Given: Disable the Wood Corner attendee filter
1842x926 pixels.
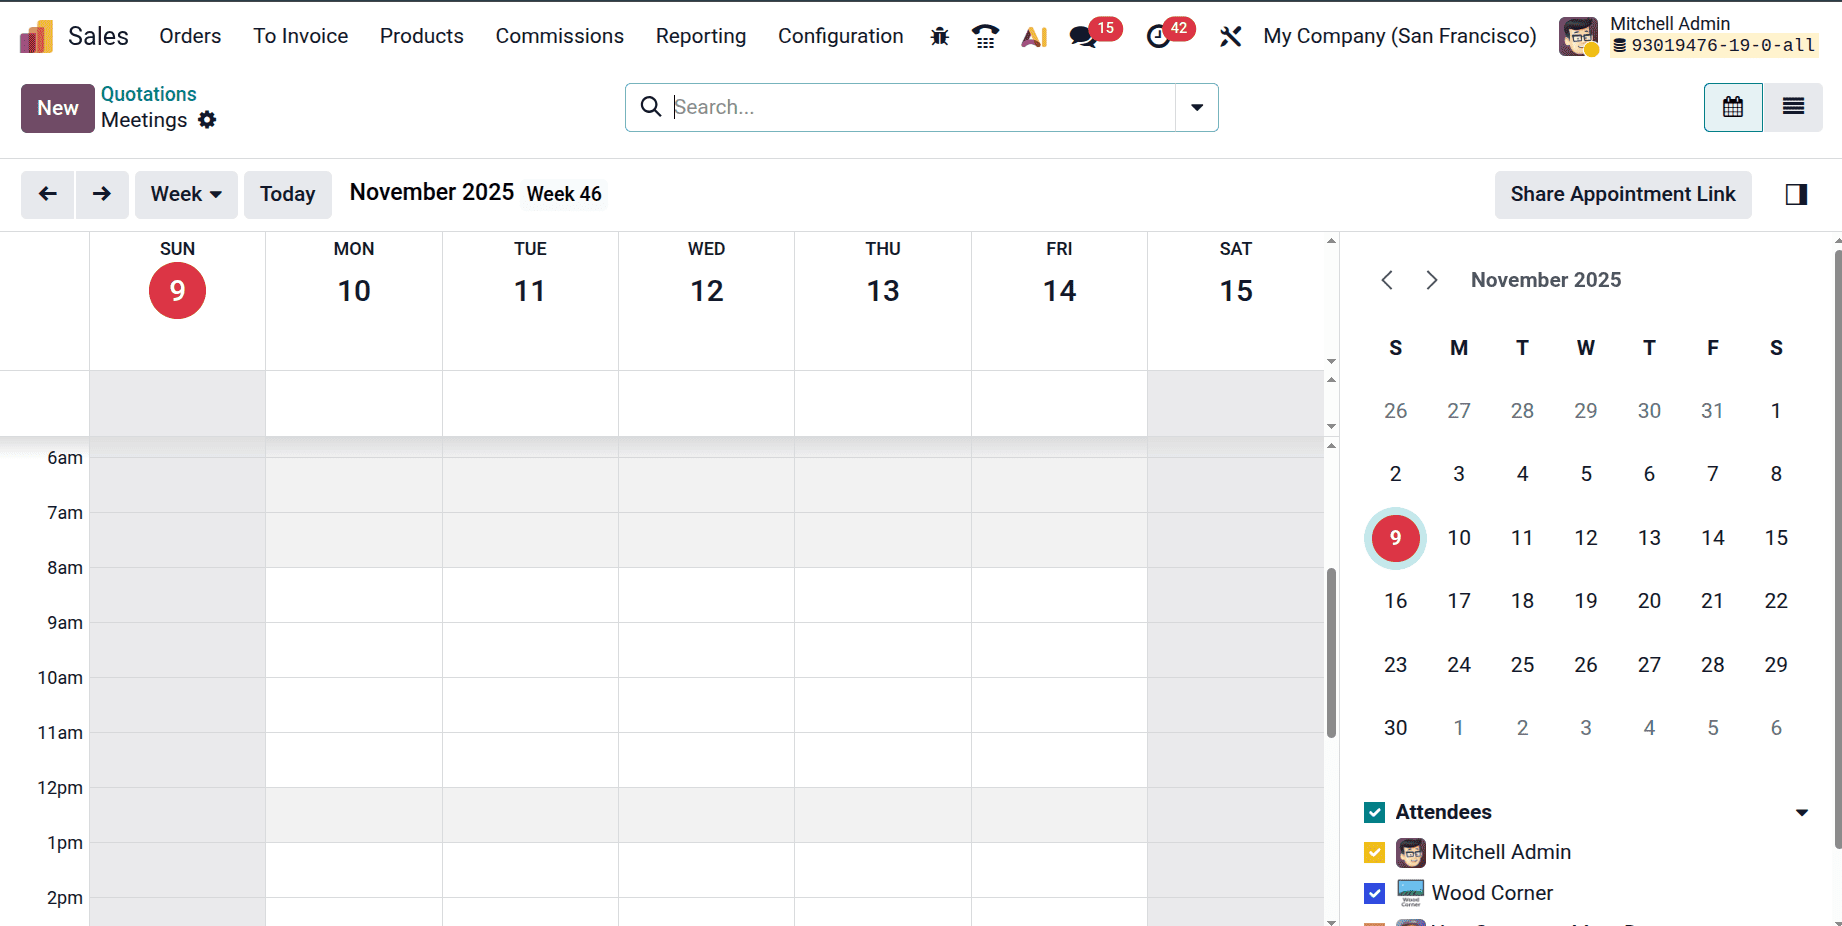Looking at the screenshot, I should point(1374,893).
